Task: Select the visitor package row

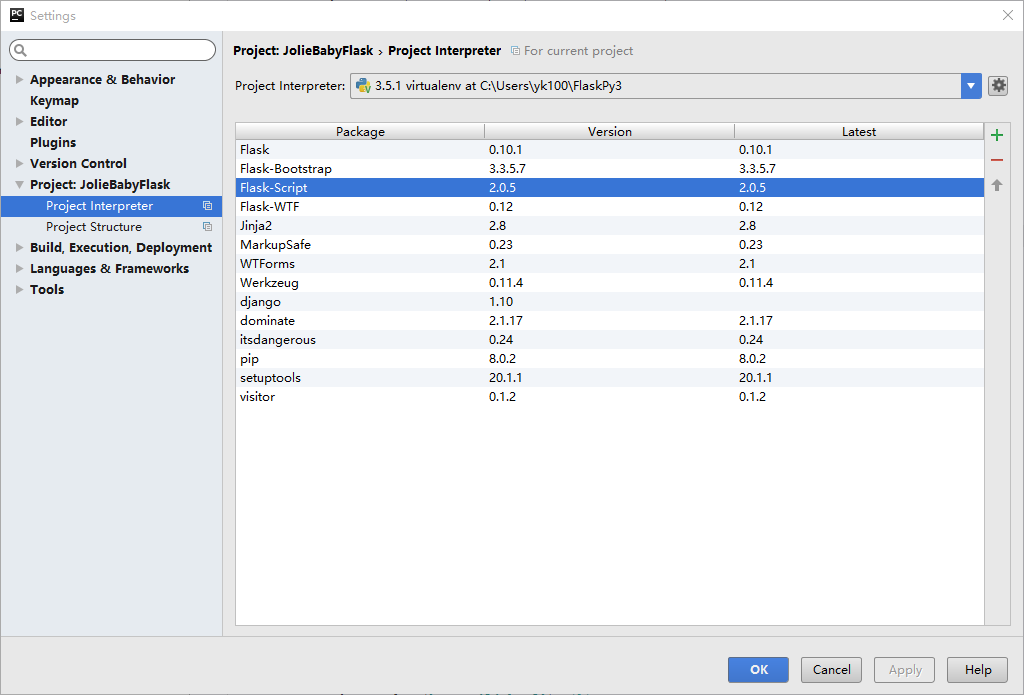Action: click(609, 396)
